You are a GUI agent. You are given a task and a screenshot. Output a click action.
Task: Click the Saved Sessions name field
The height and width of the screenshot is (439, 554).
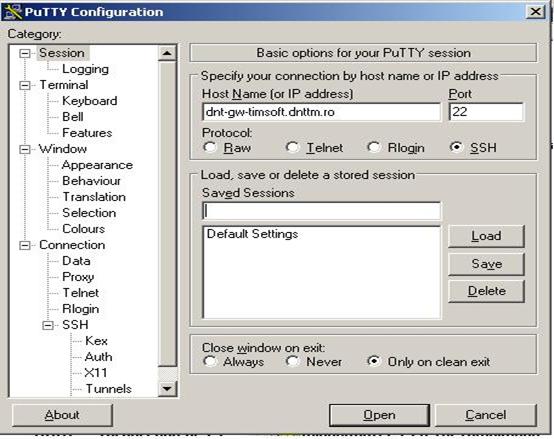(322, 211)
